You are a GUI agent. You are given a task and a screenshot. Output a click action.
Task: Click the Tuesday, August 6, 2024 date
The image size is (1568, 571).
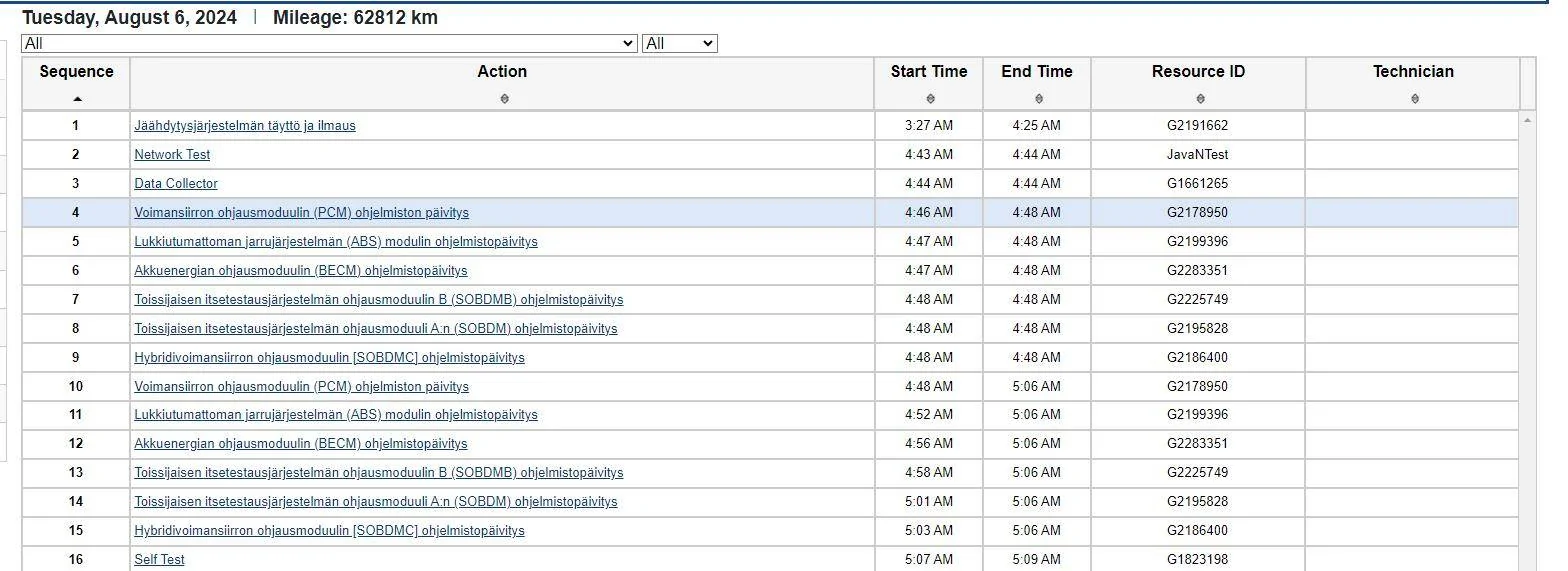click(x=129, y=18)
